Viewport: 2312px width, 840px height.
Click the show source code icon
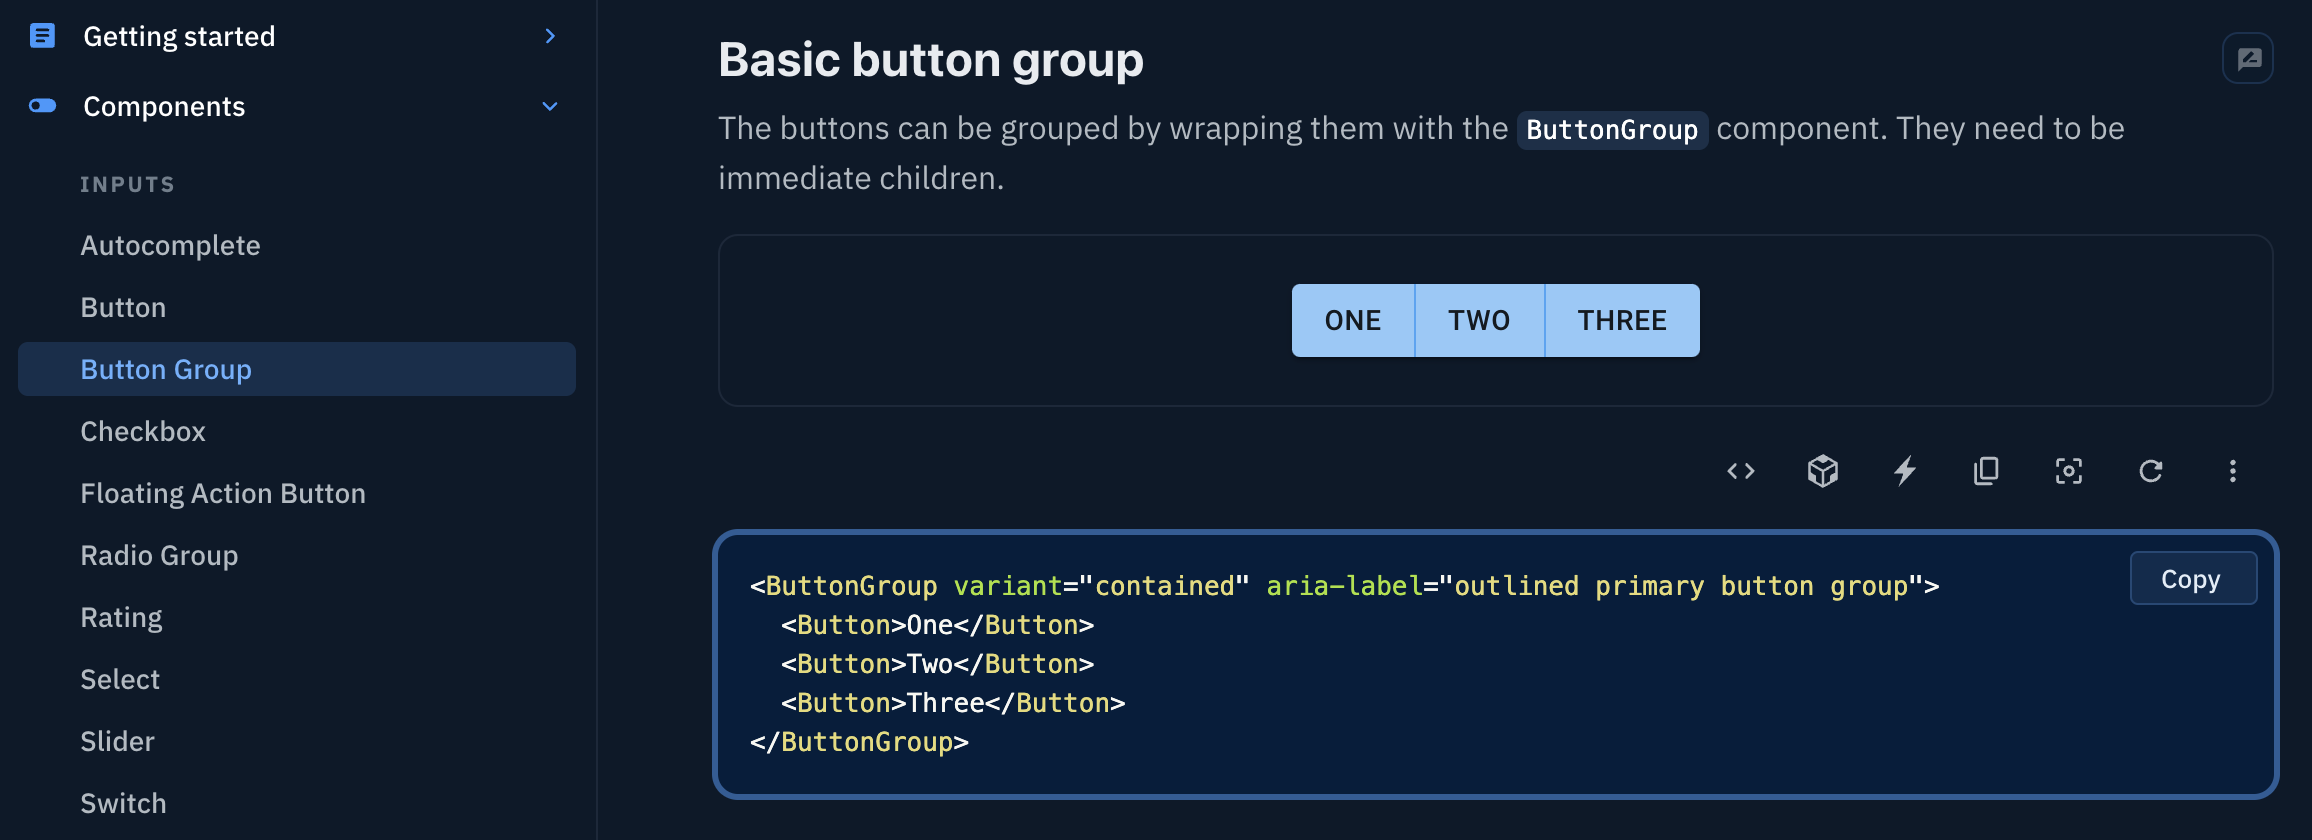(x=1741, y=471)
